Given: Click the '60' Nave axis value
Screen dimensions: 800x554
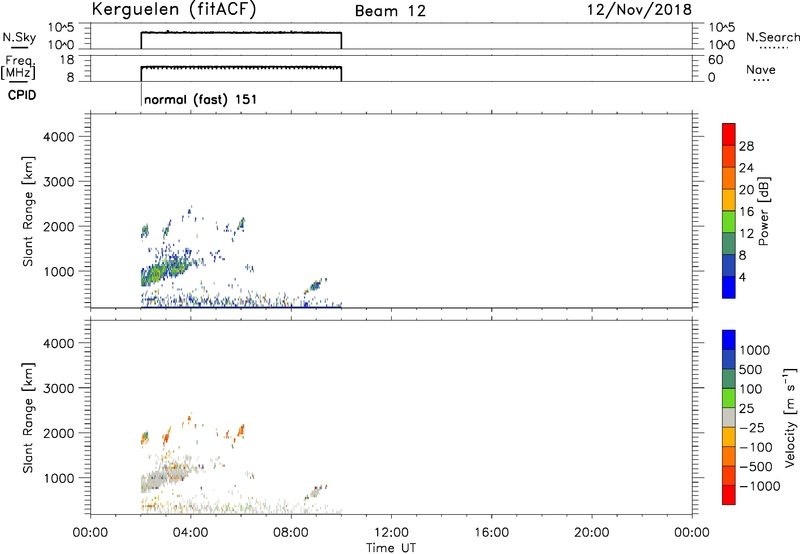Looking at the screenshot, I should [x=716, y=60].
